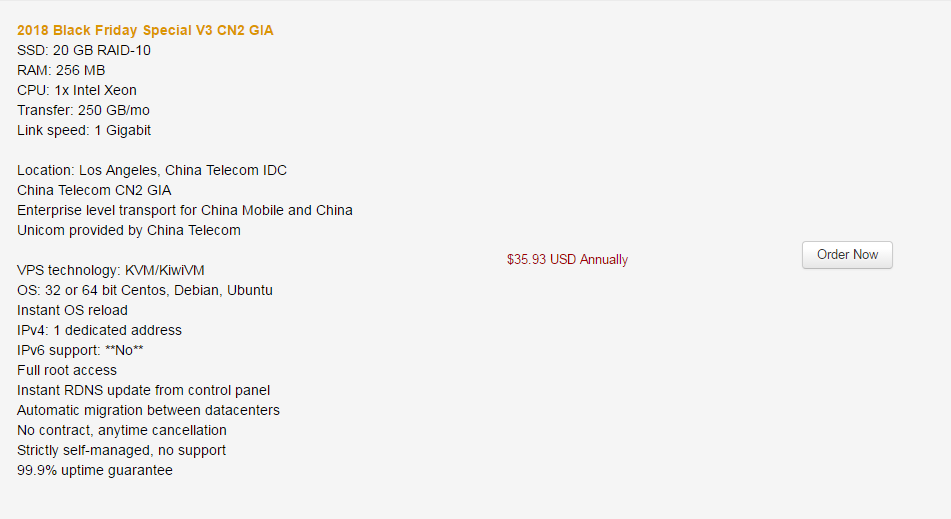The width and height of the screenshot is (951, 519).
Task: Click the VPS technology: KVM/KiwiVM line
Action: pos(110,270)
